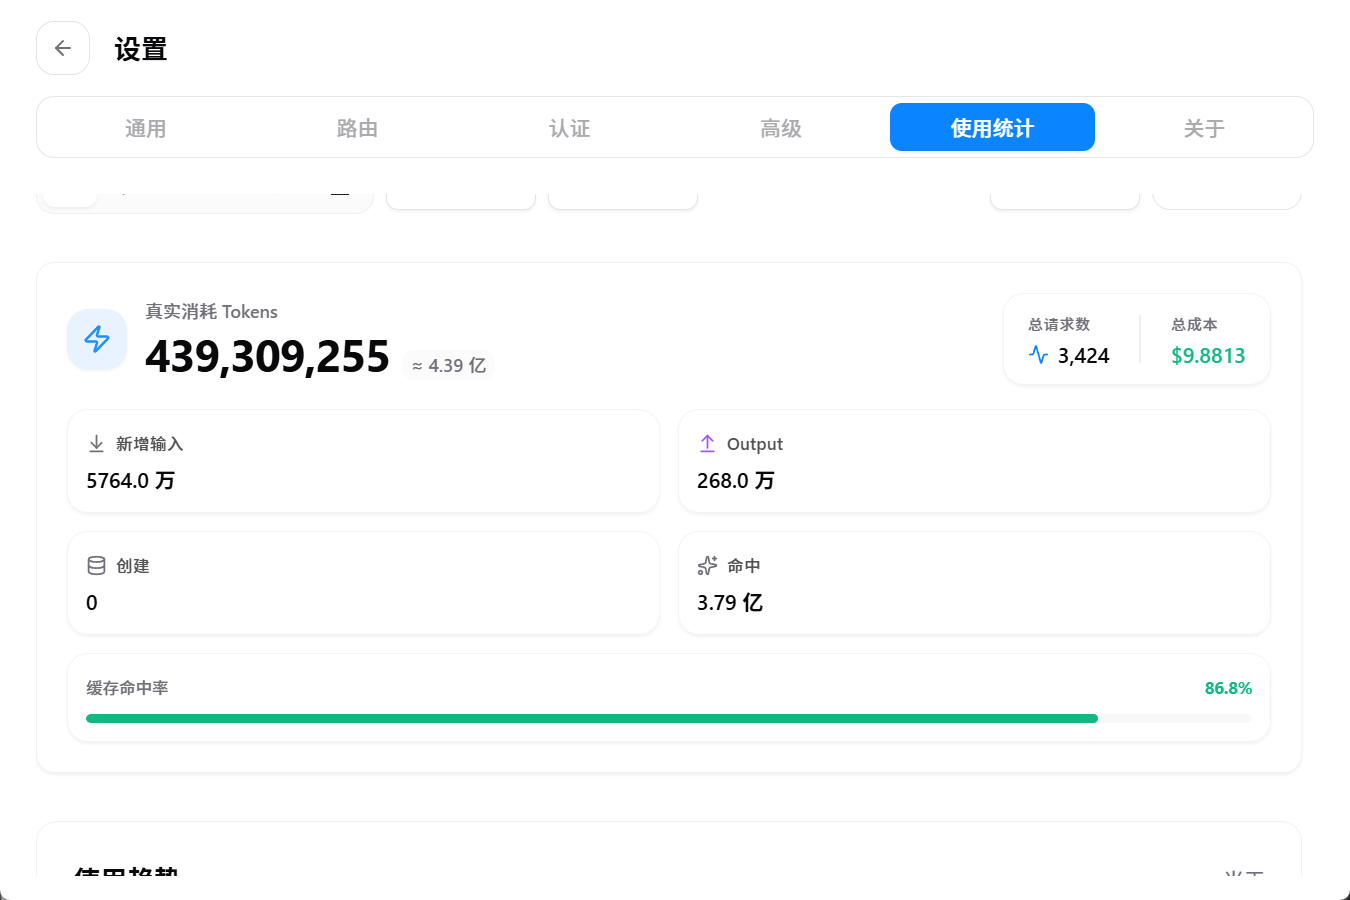
Task: Open the 通用 tab
Action: pyautogui.click(x=145, y=128)
